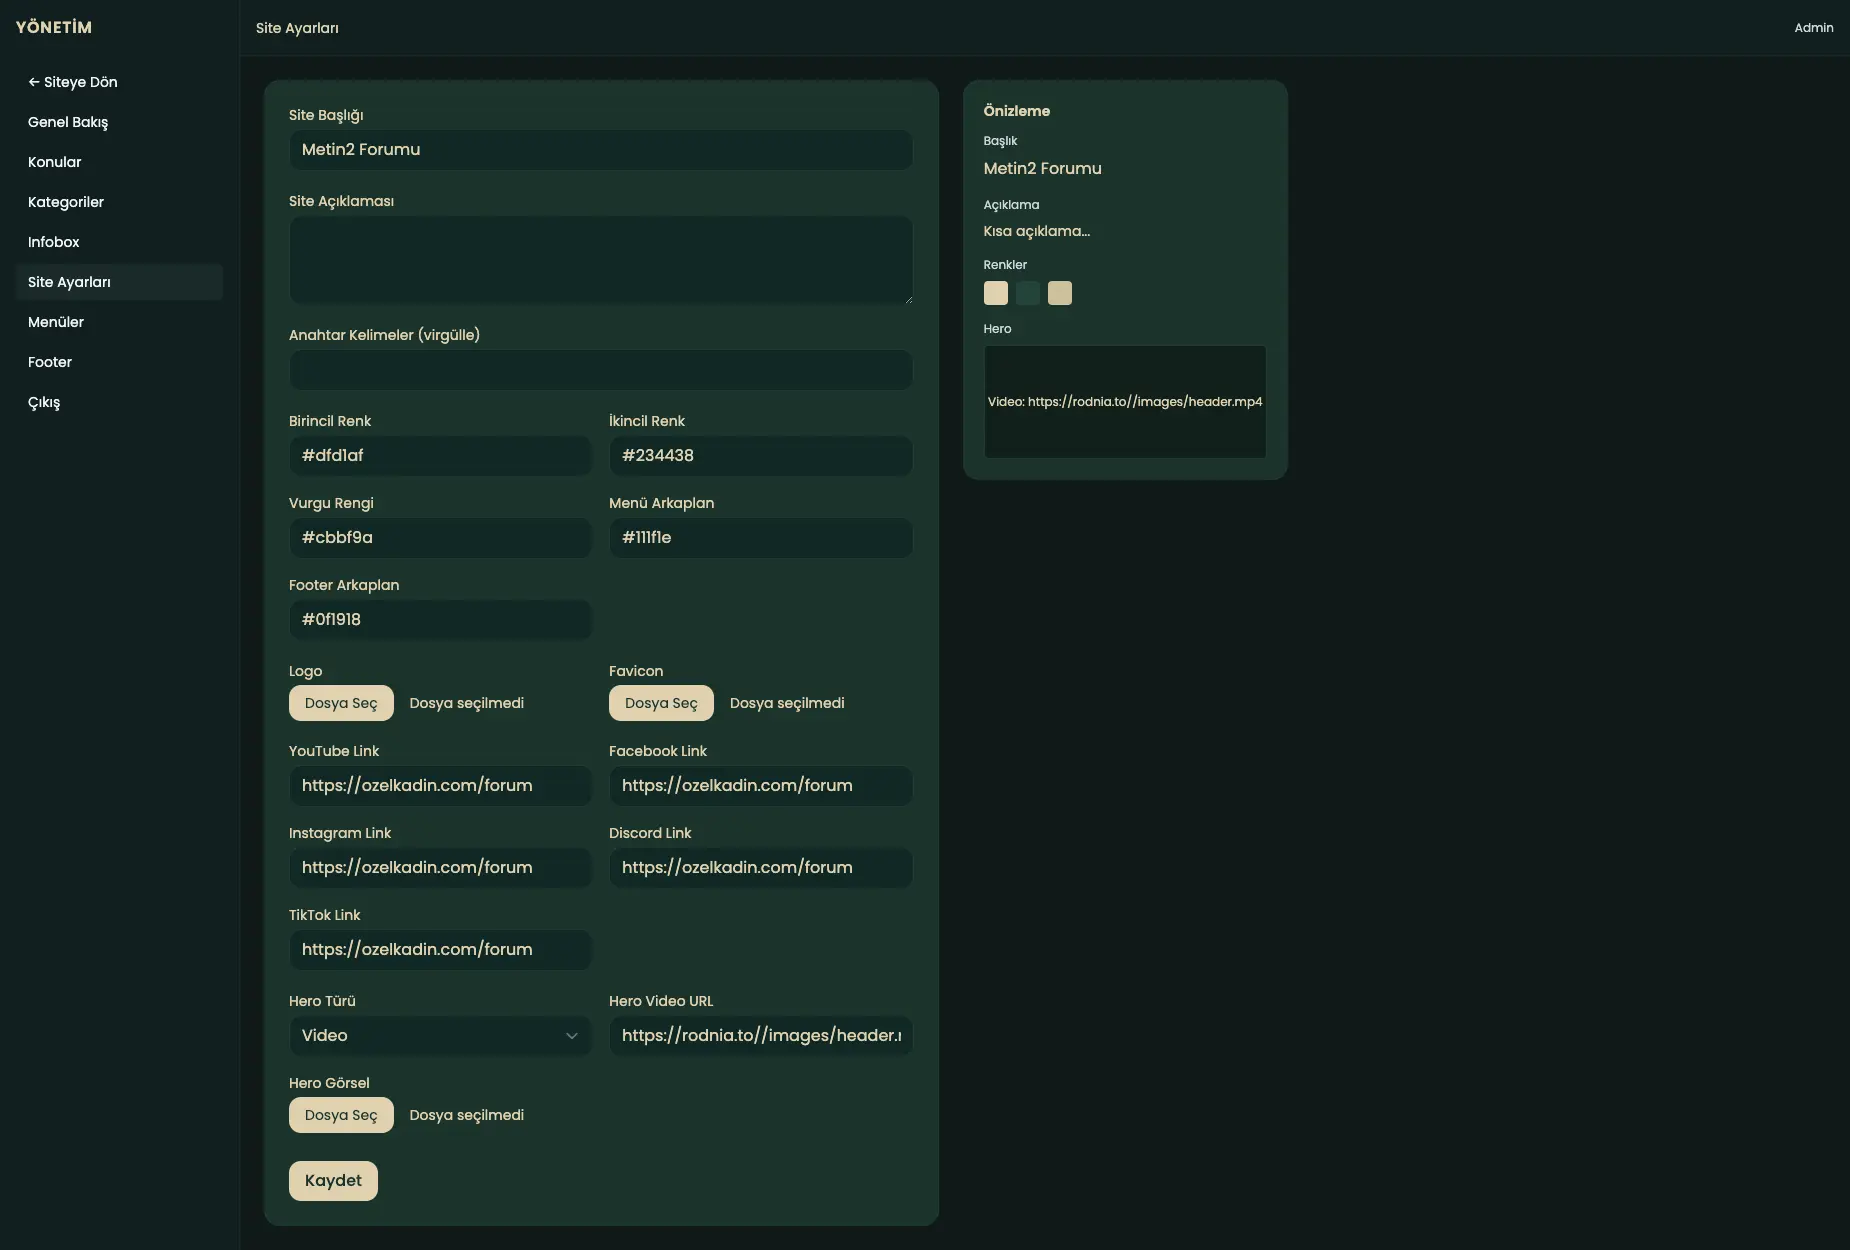Click the Birincil Renk color input
The width and height of the screenshot is (1850, 1250).
440,455
